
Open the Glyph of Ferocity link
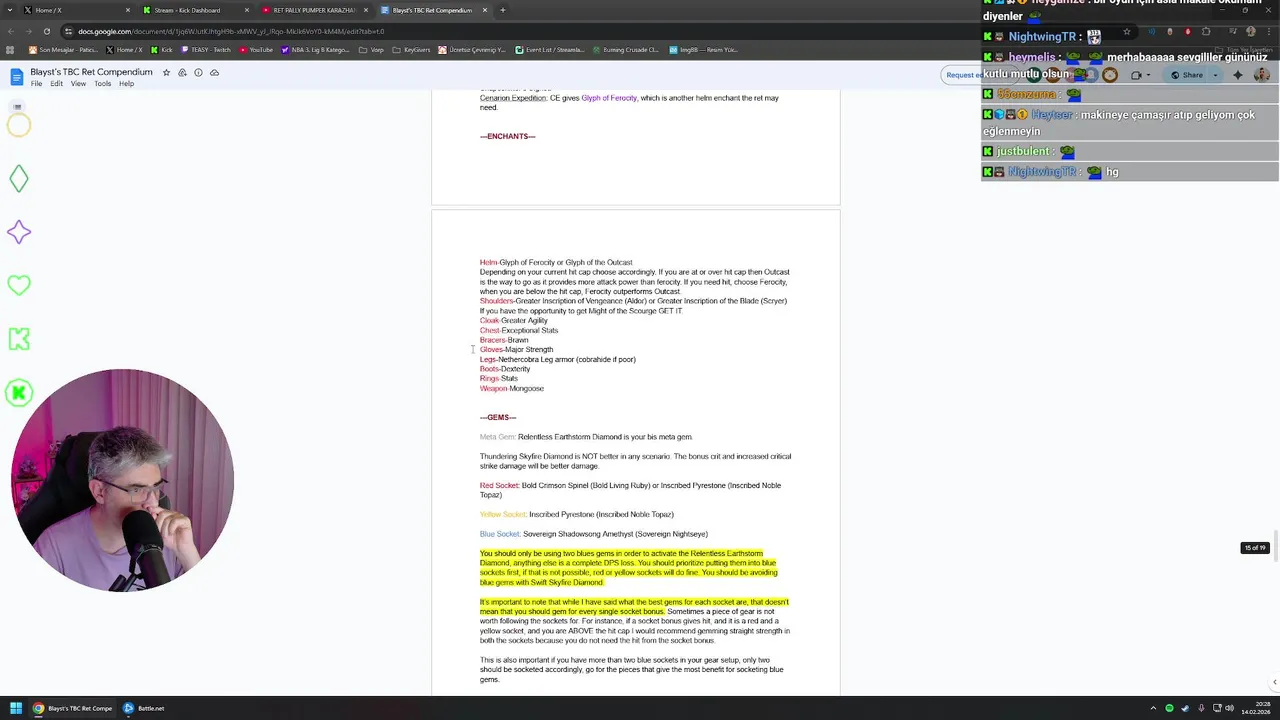(x=608, y=98)
